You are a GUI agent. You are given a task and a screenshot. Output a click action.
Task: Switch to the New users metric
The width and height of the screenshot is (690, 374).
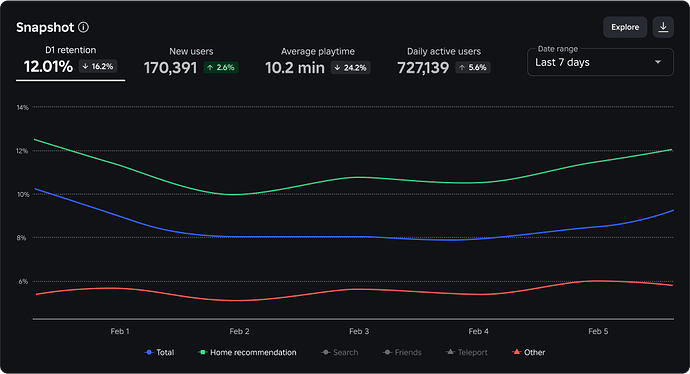(x=191, y=62)
